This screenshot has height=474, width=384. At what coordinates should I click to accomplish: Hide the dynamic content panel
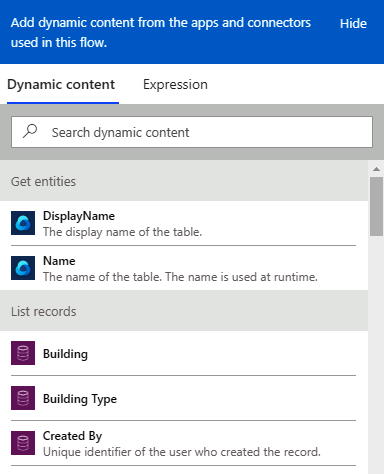click(x=353, y=24)
